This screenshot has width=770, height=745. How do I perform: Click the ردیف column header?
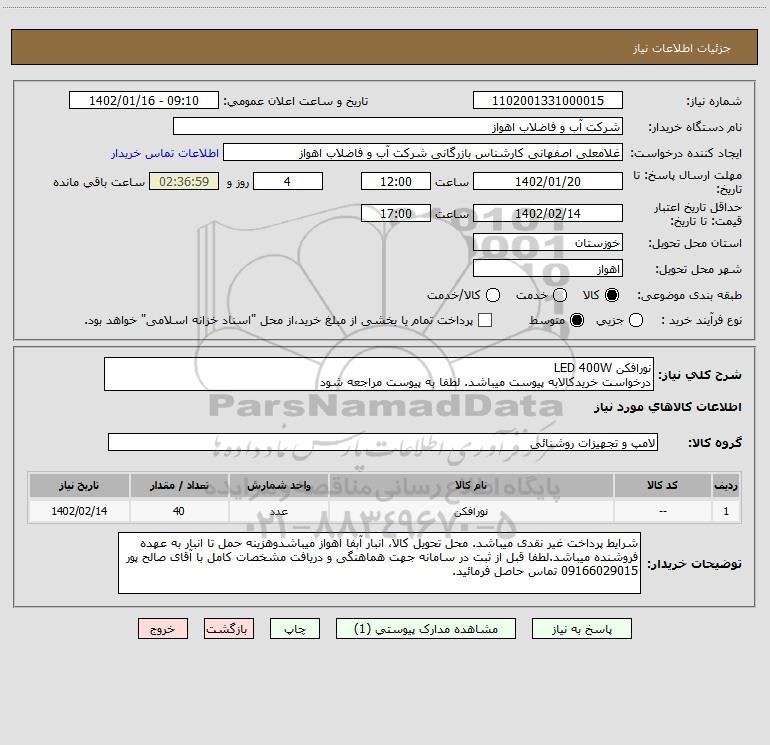[x=726, y=485]
